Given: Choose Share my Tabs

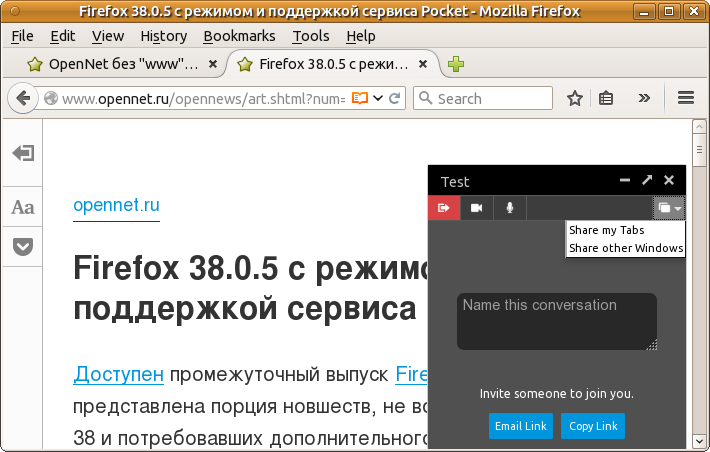Looking at the screenshot, I should (607, 230).
